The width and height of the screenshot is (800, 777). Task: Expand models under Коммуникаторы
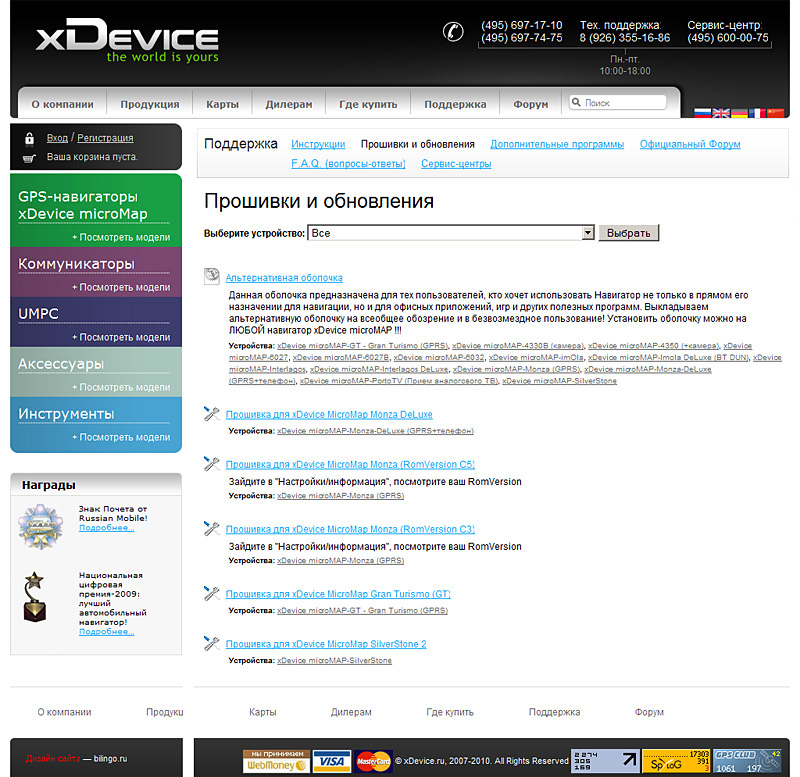click(121, 287)
